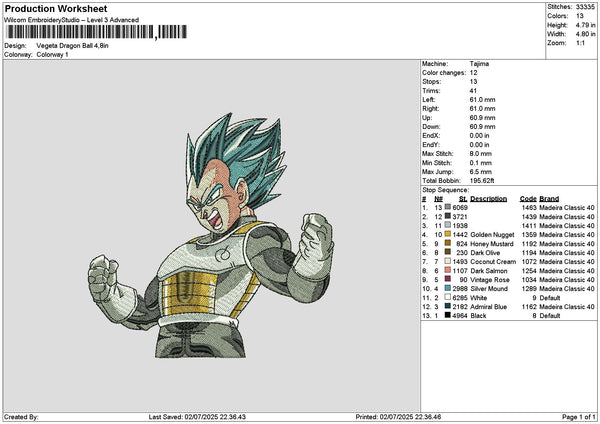The image size is (600, 424).
Task: Click the Height value '4.79 in'
Action: (x=585, y=25)
